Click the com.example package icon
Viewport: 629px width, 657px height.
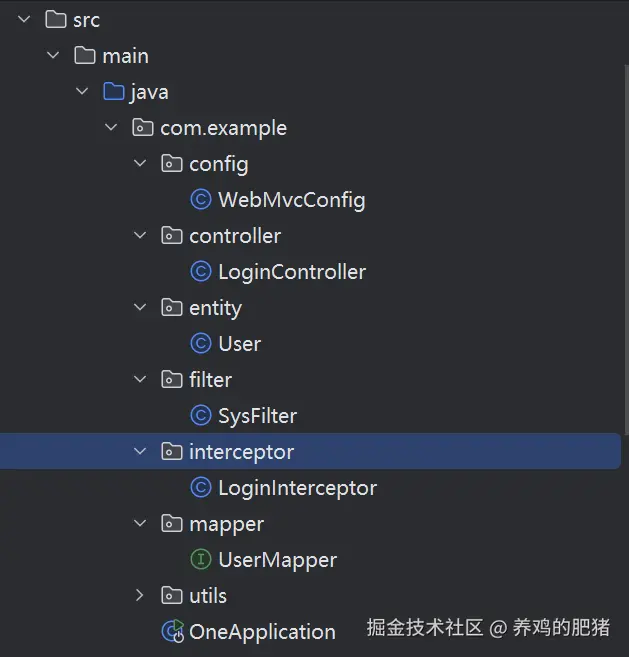[143, 128]
